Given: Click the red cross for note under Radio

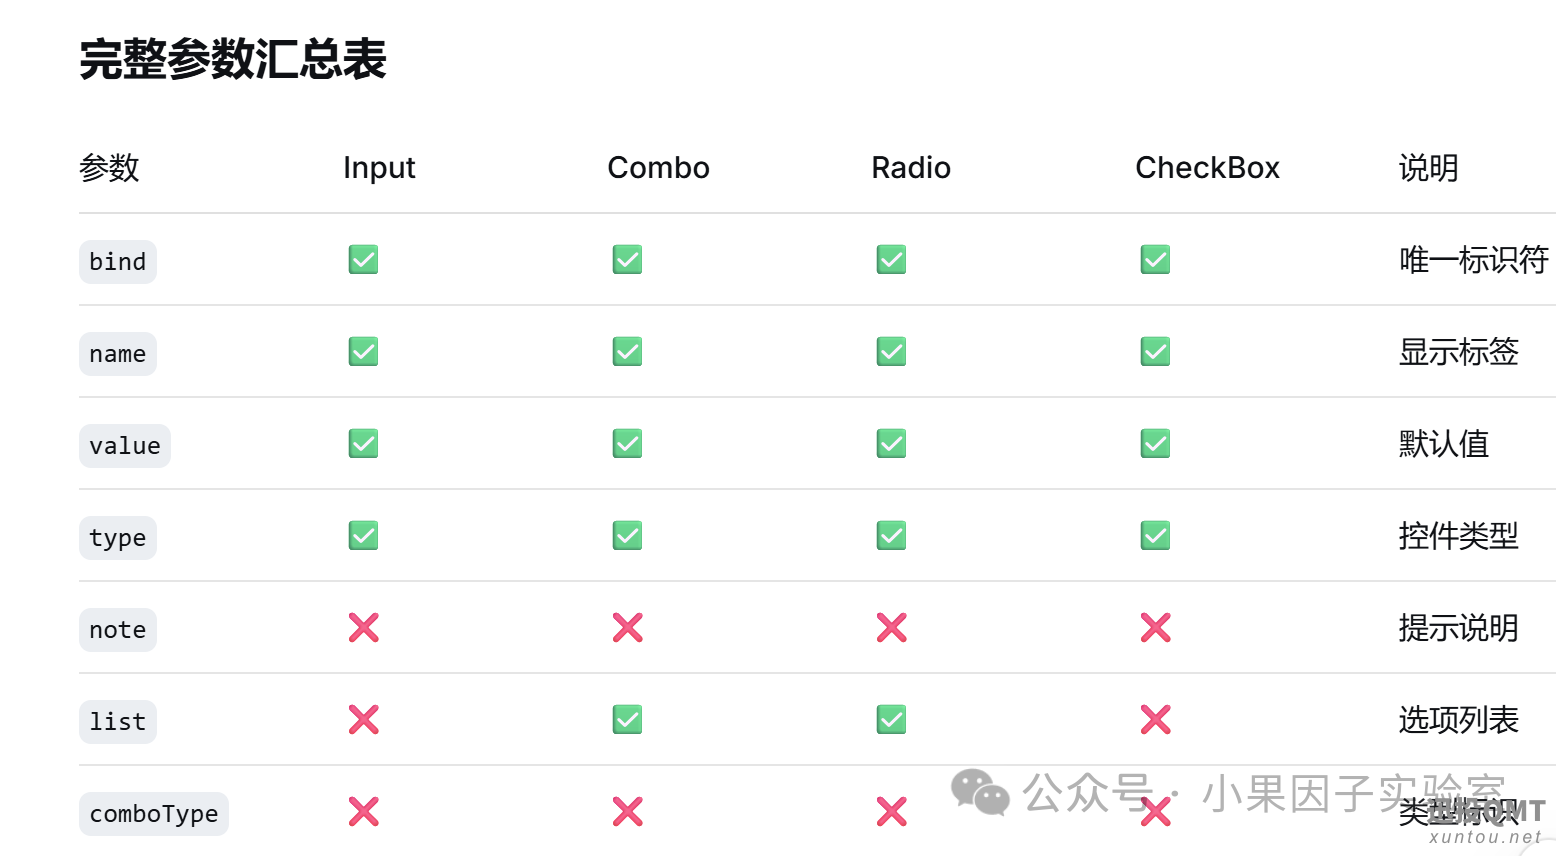Looking at the screenshot, I should [x=891, y=628].
